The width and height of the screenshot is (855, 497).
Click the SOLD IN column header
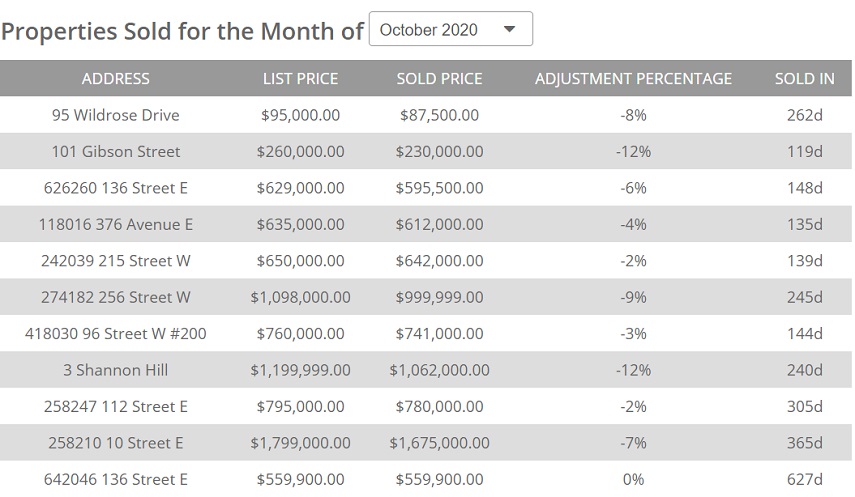click(x=804, y=79)
